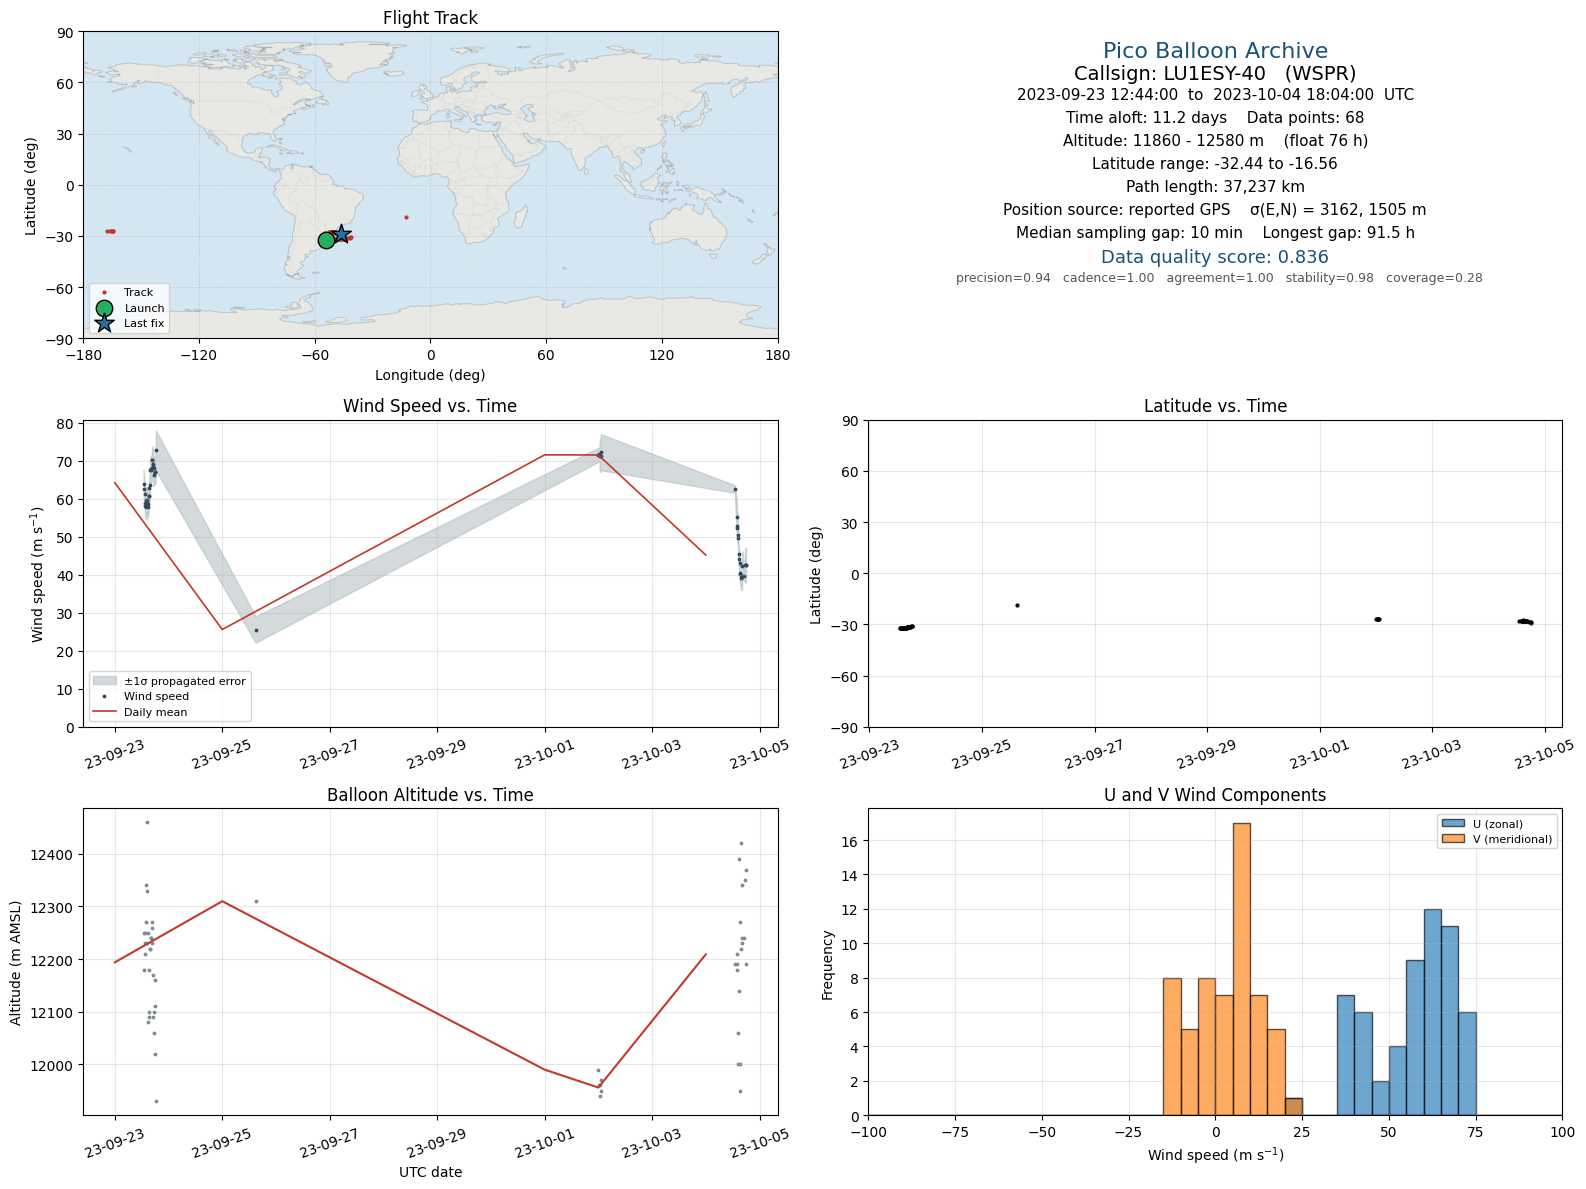This screenshot has width=1586, height=1189.
Task: Click the 12400 altitude tick label
Action: click(x=52, y=855)
